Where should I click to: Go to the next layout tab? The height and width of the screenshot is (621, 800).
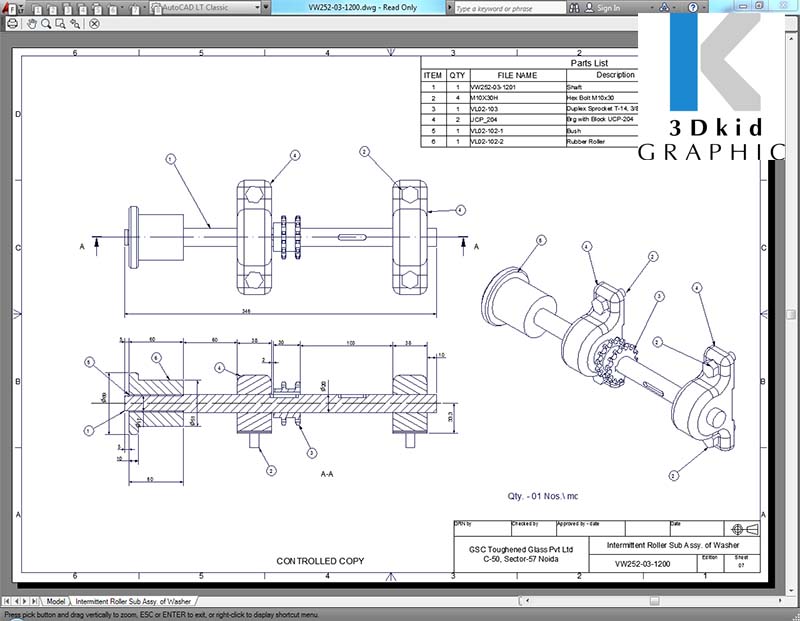pos(24,601)
